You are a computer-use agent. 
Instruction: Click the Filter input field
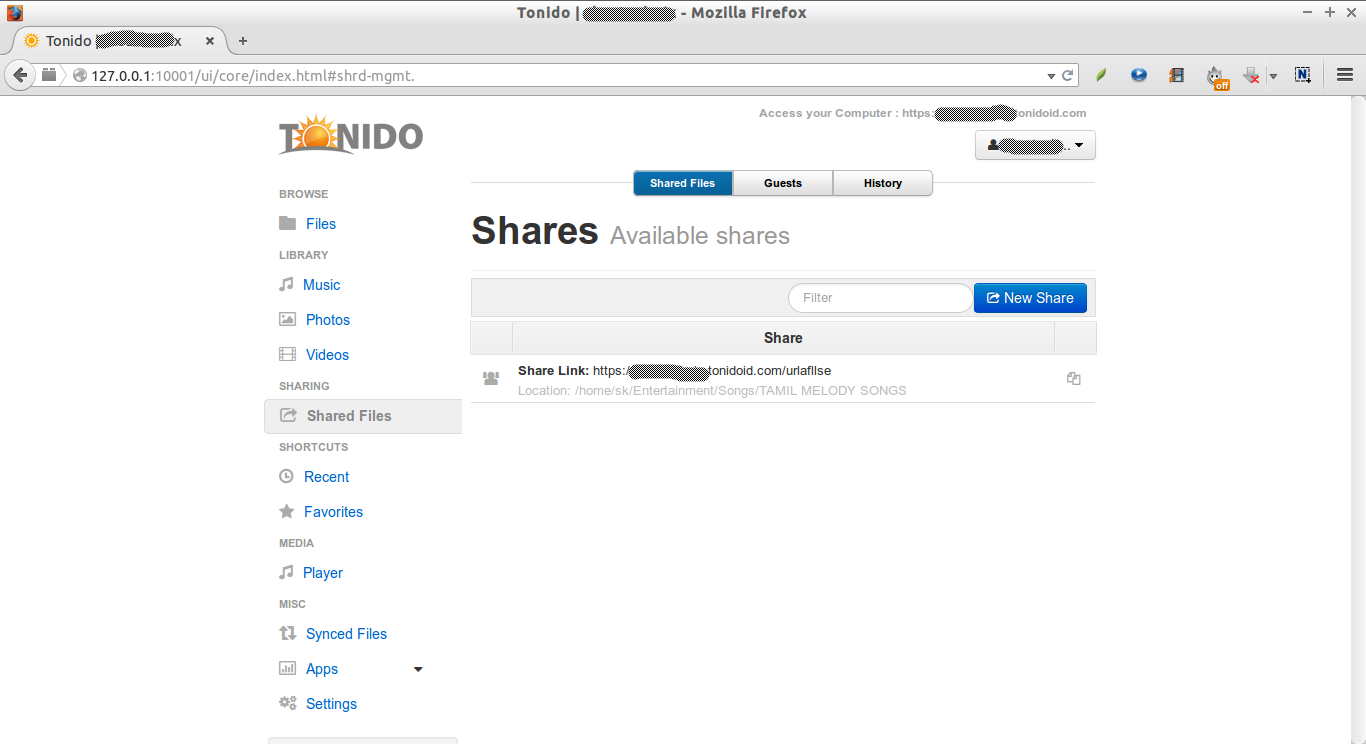[x=880, y=298]
